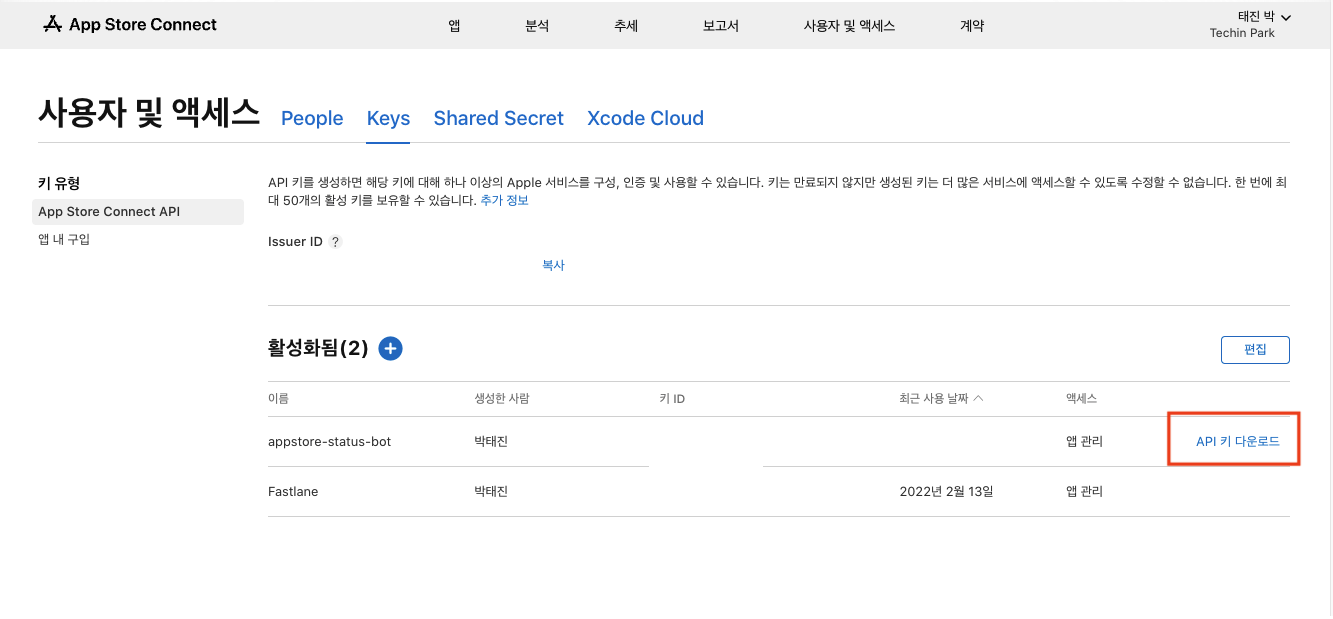Copy the Issuer ID with 복사
The width and height of the screenshot is (1333, 619).
click(553, 266)
